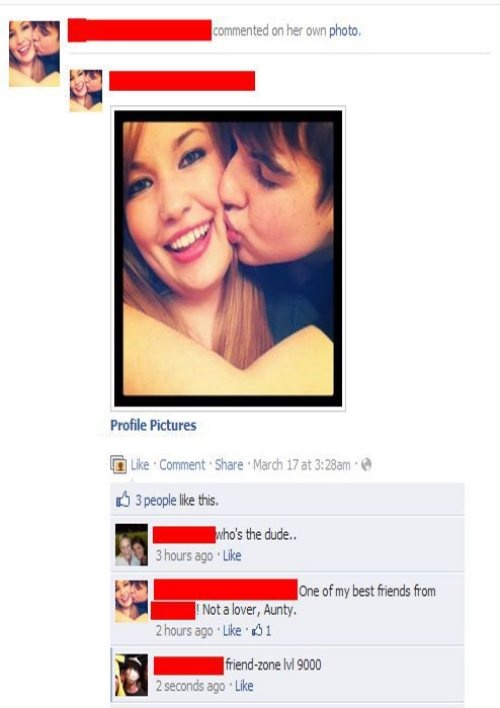Click the thumbs-up icon with count 1

tap(257, 629)
